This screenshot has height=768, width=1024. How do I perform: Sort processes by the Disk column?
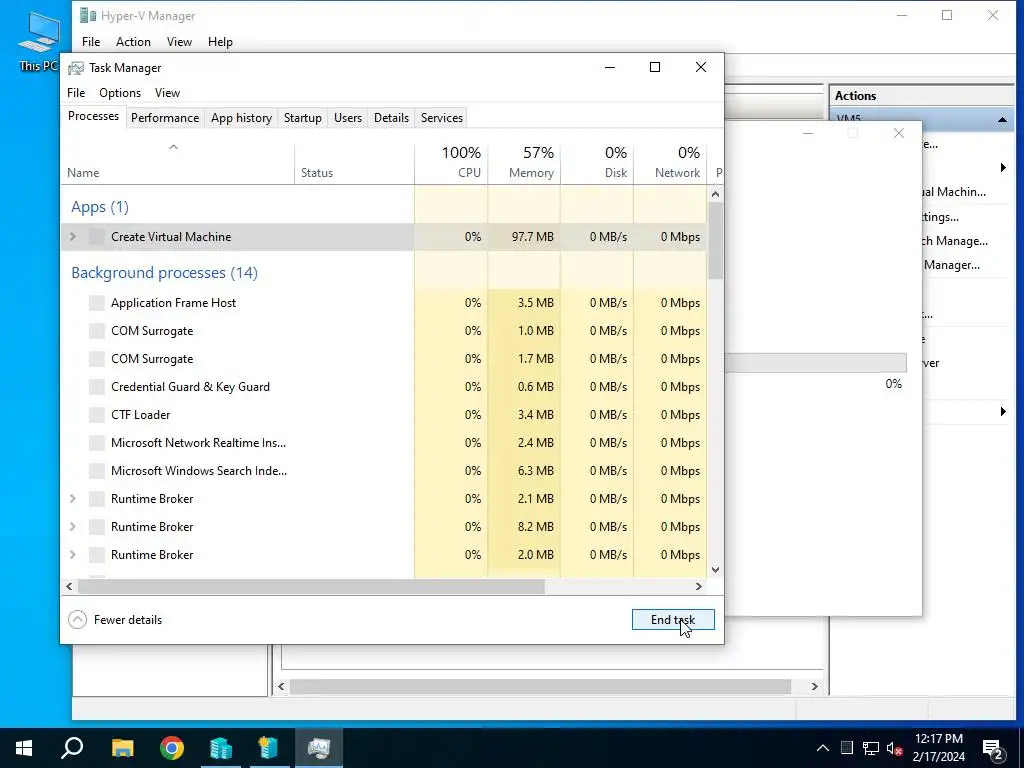[597, 162]
